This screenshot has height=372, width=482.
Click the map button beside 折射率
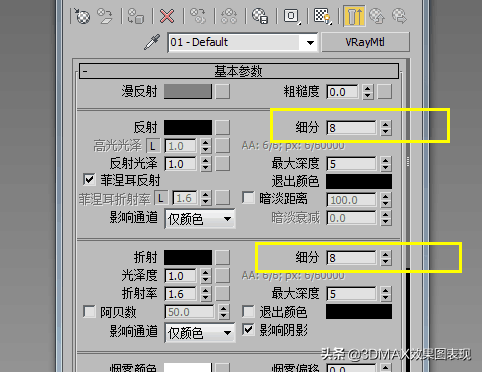[x=222, y=294]
